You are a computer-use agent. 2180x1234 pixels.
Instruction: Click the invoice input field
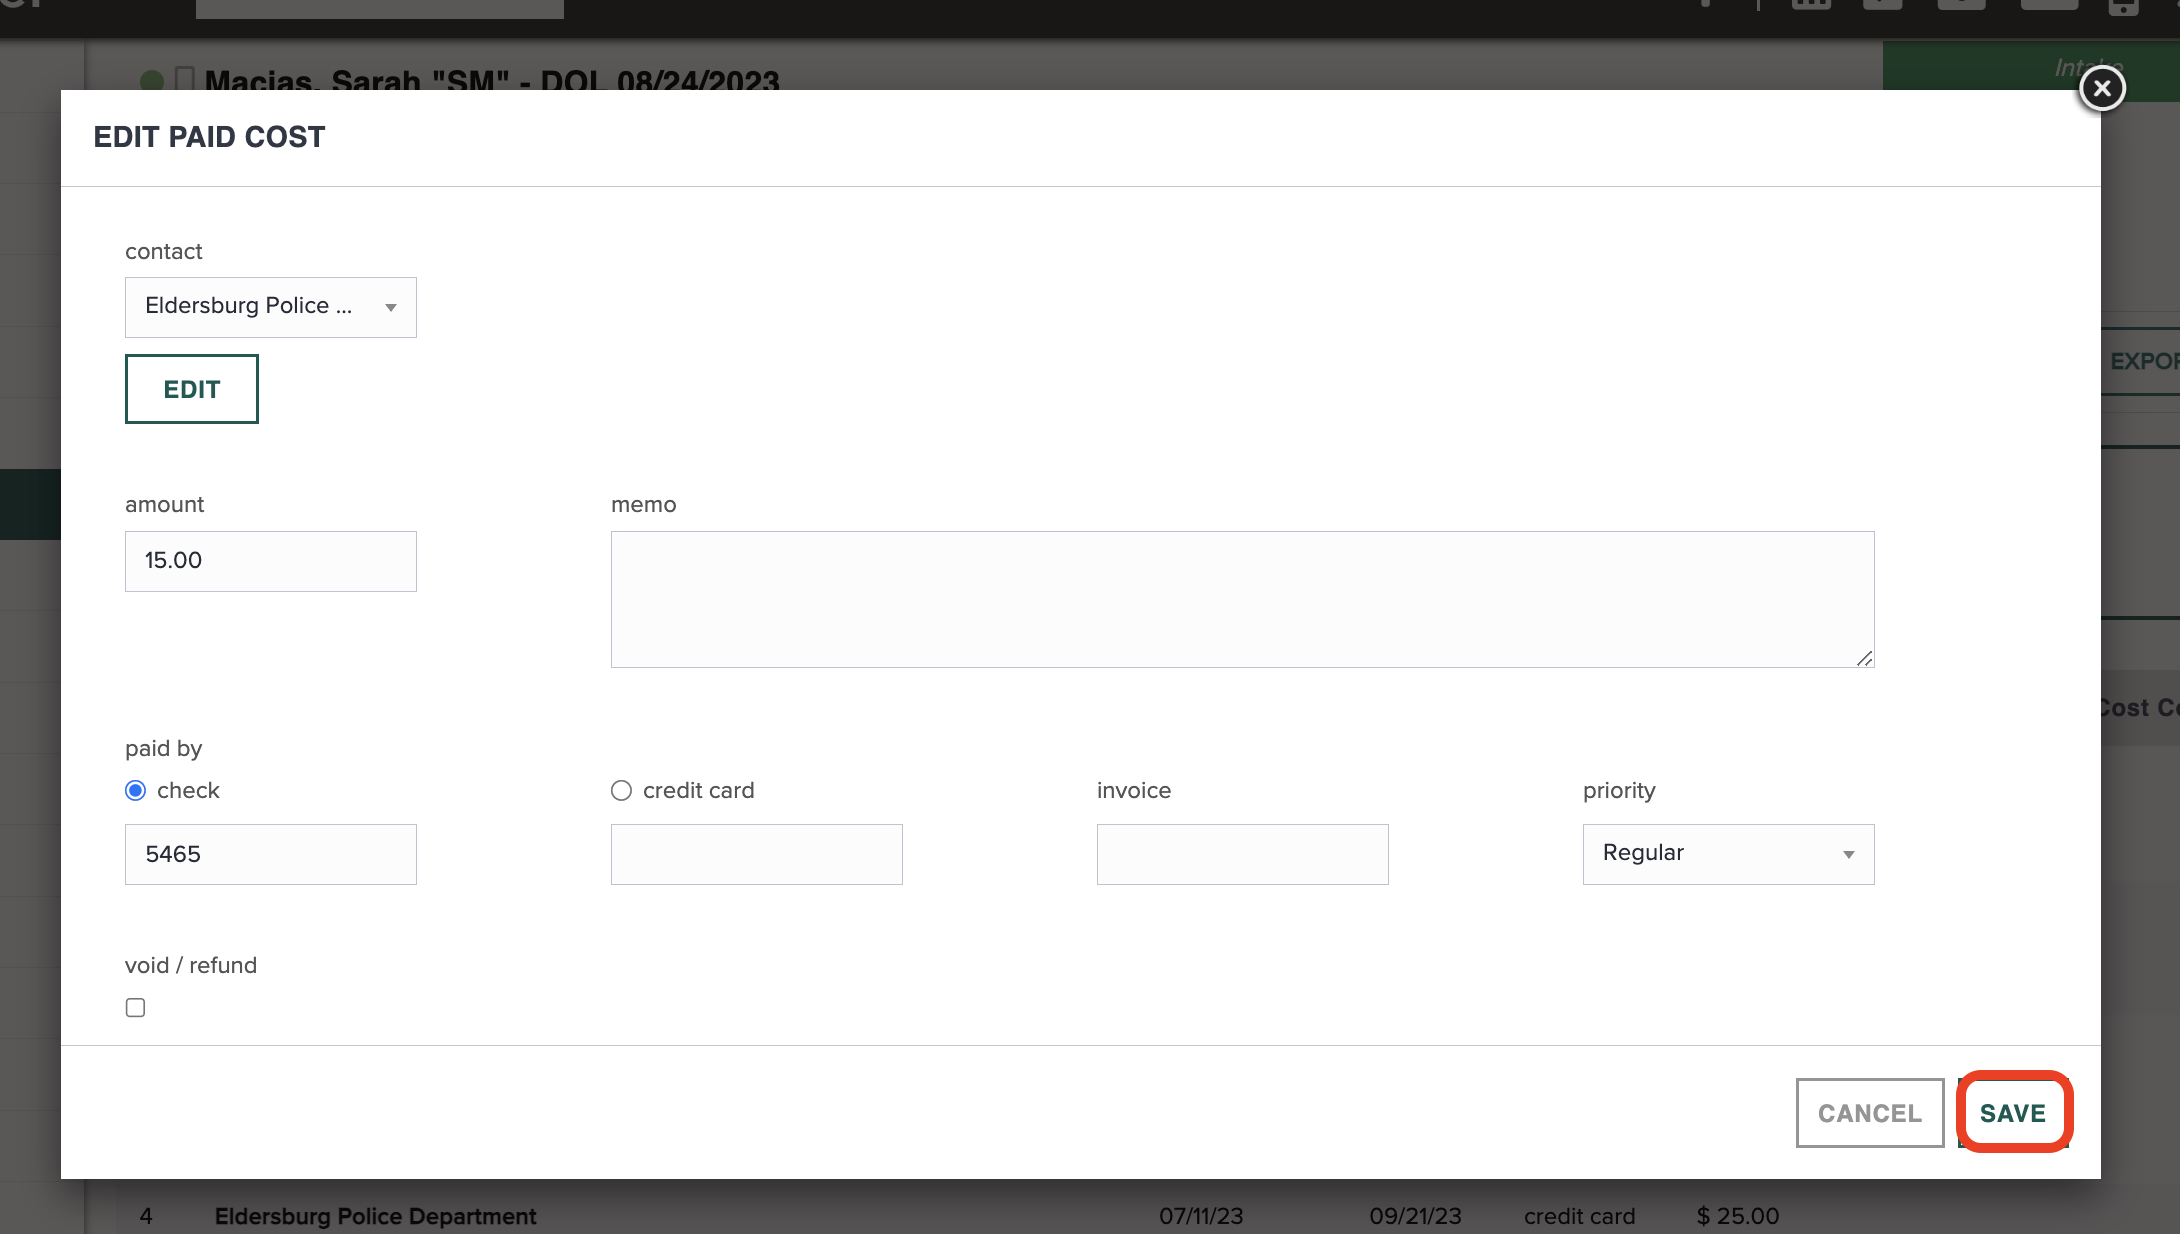1242,854
